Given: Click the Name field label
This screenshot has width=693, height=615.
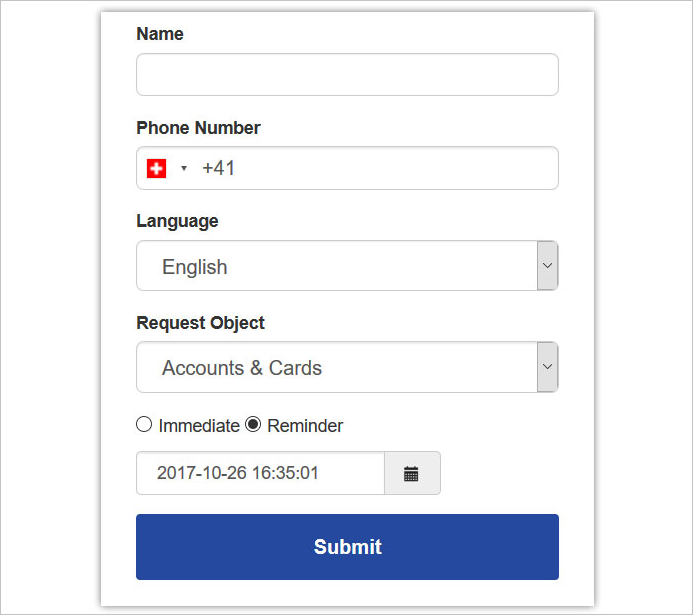Looking at the screenshot, I should click(160, 34).
